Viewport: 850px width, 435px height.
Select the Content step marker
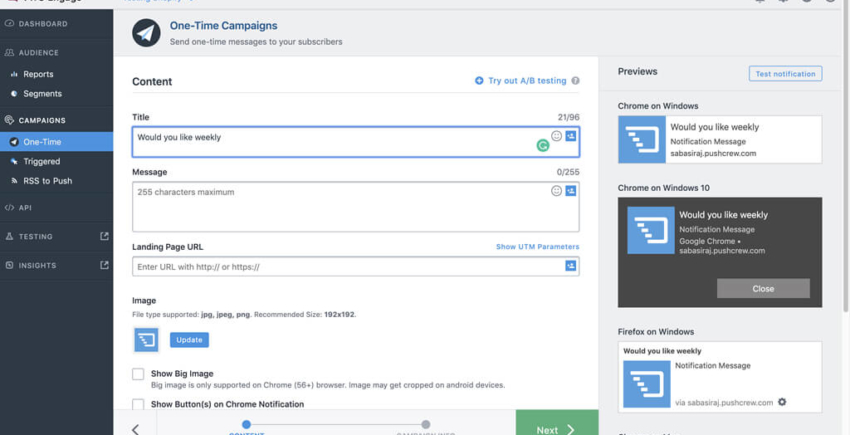tap(247, 424)
